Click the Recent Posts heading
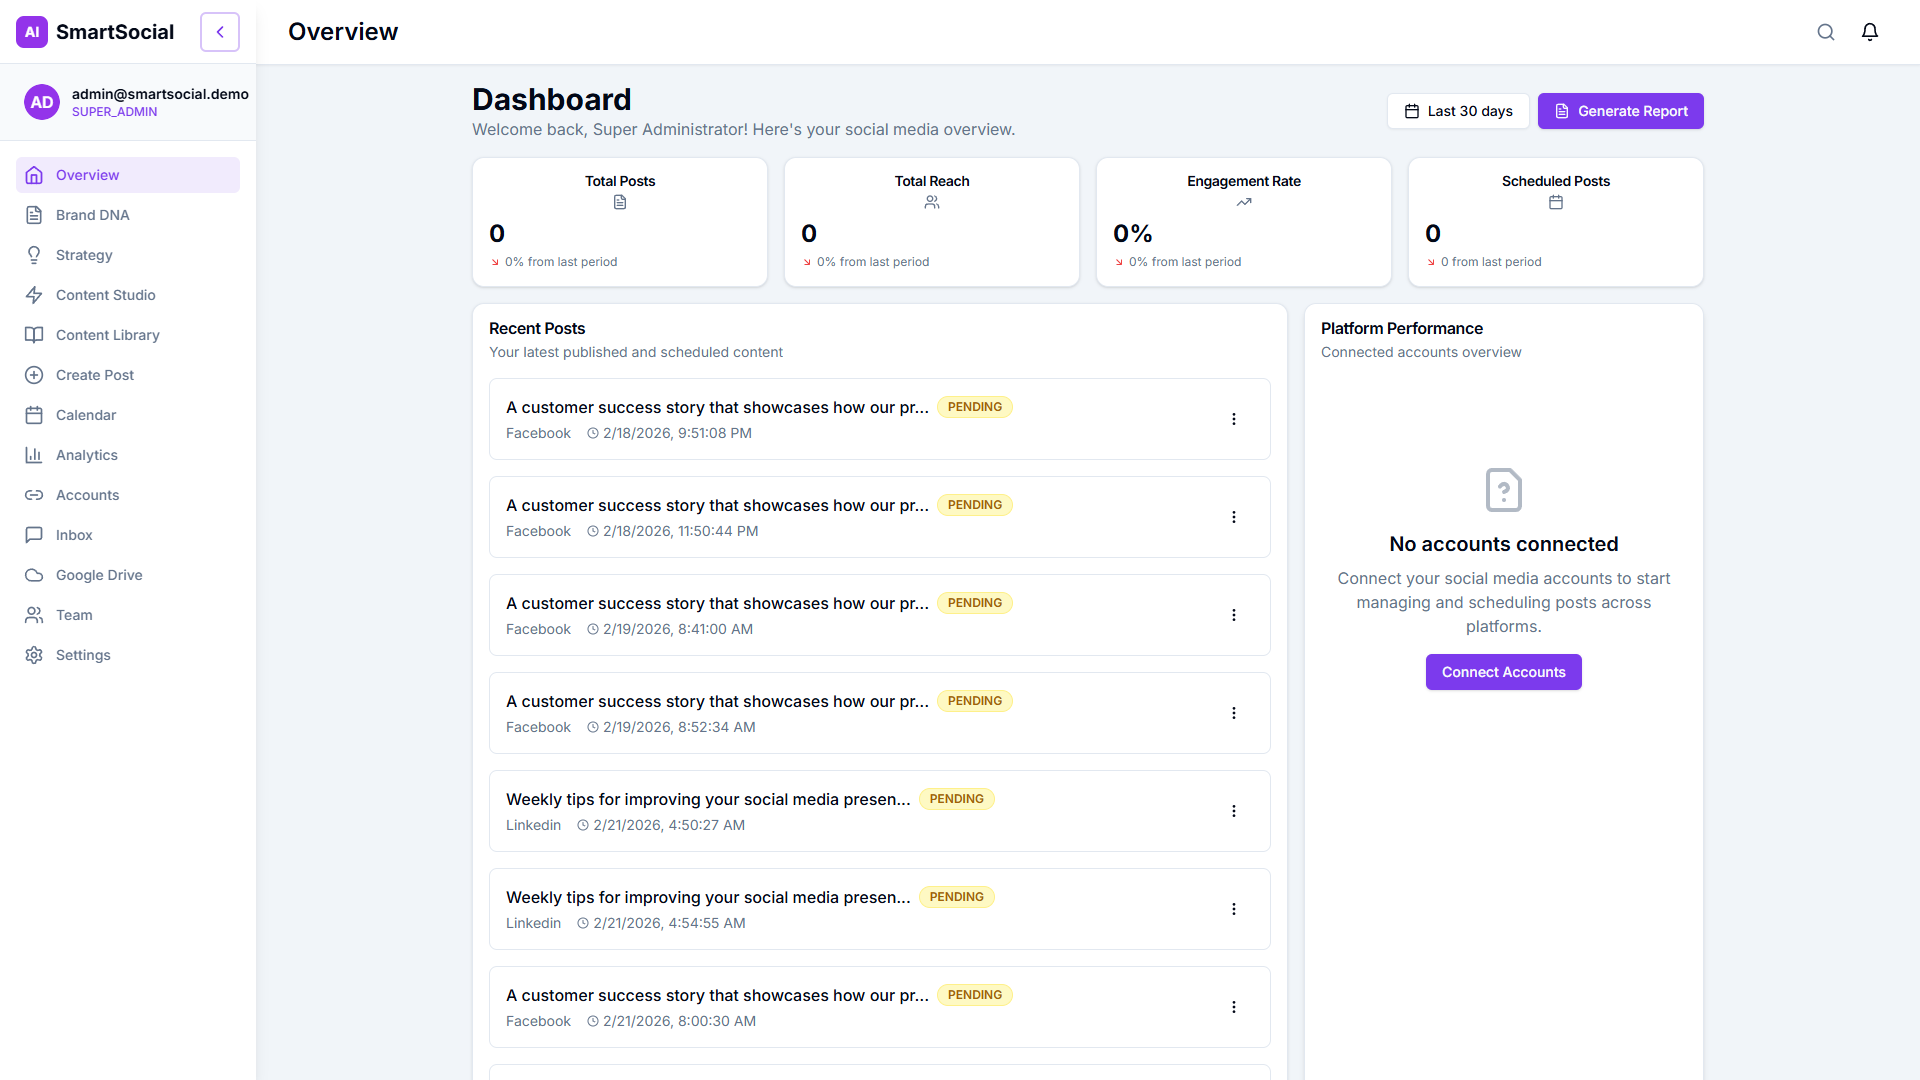The height and width of the screenshot is (1080, 1920). pos(537,328)
